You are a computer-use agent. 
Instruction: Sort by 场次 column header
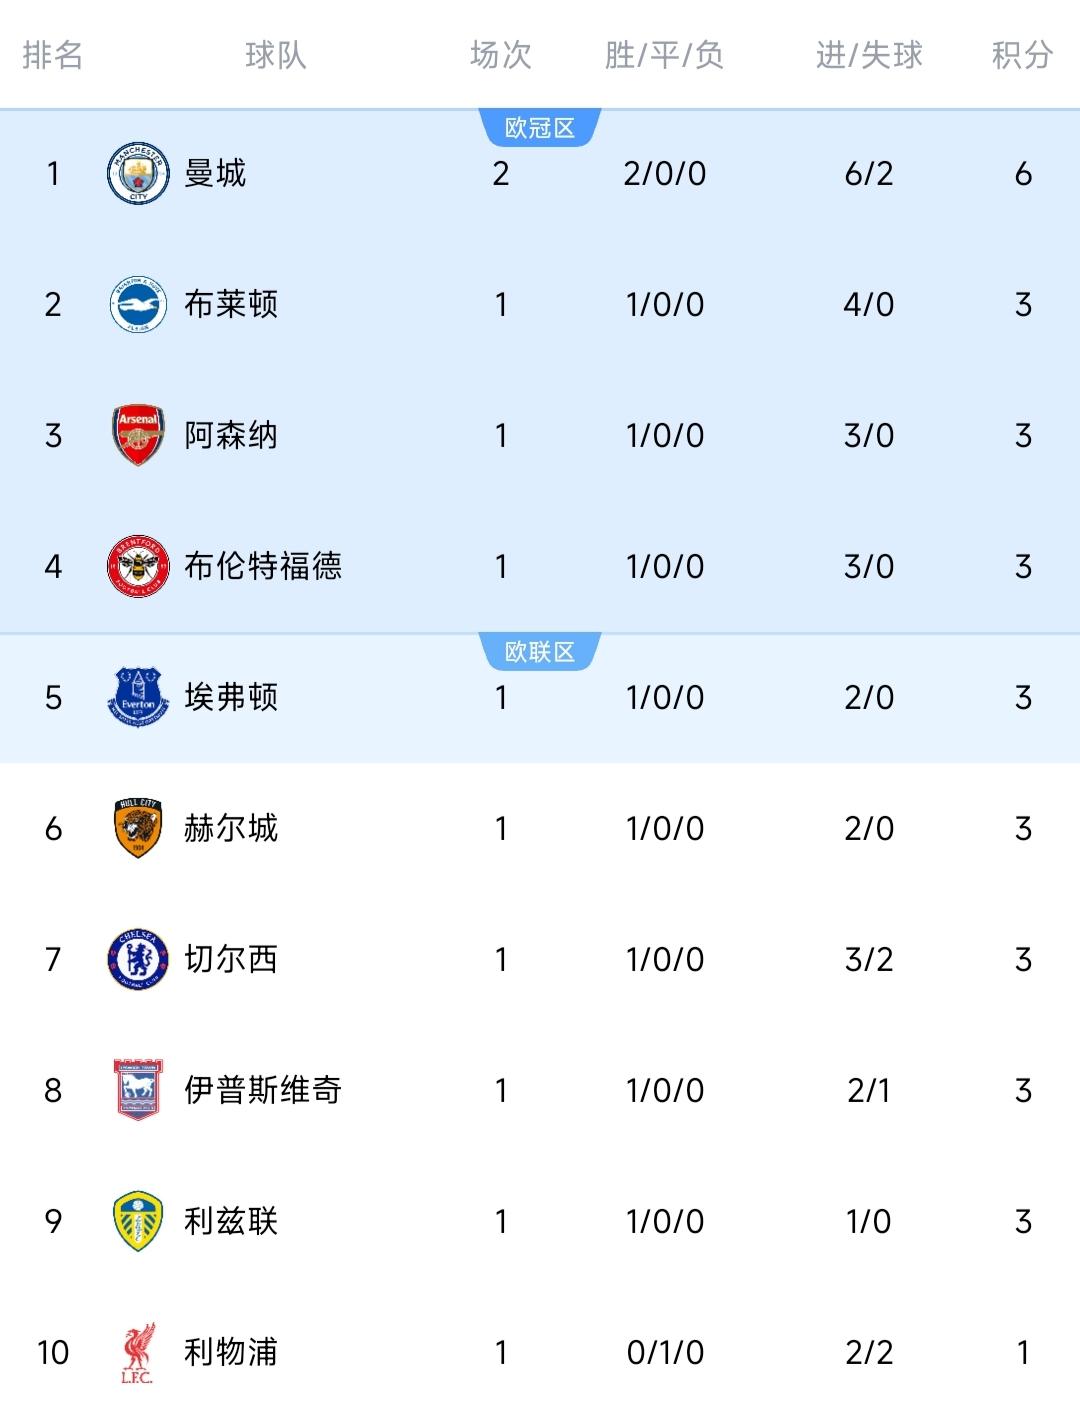501,54
